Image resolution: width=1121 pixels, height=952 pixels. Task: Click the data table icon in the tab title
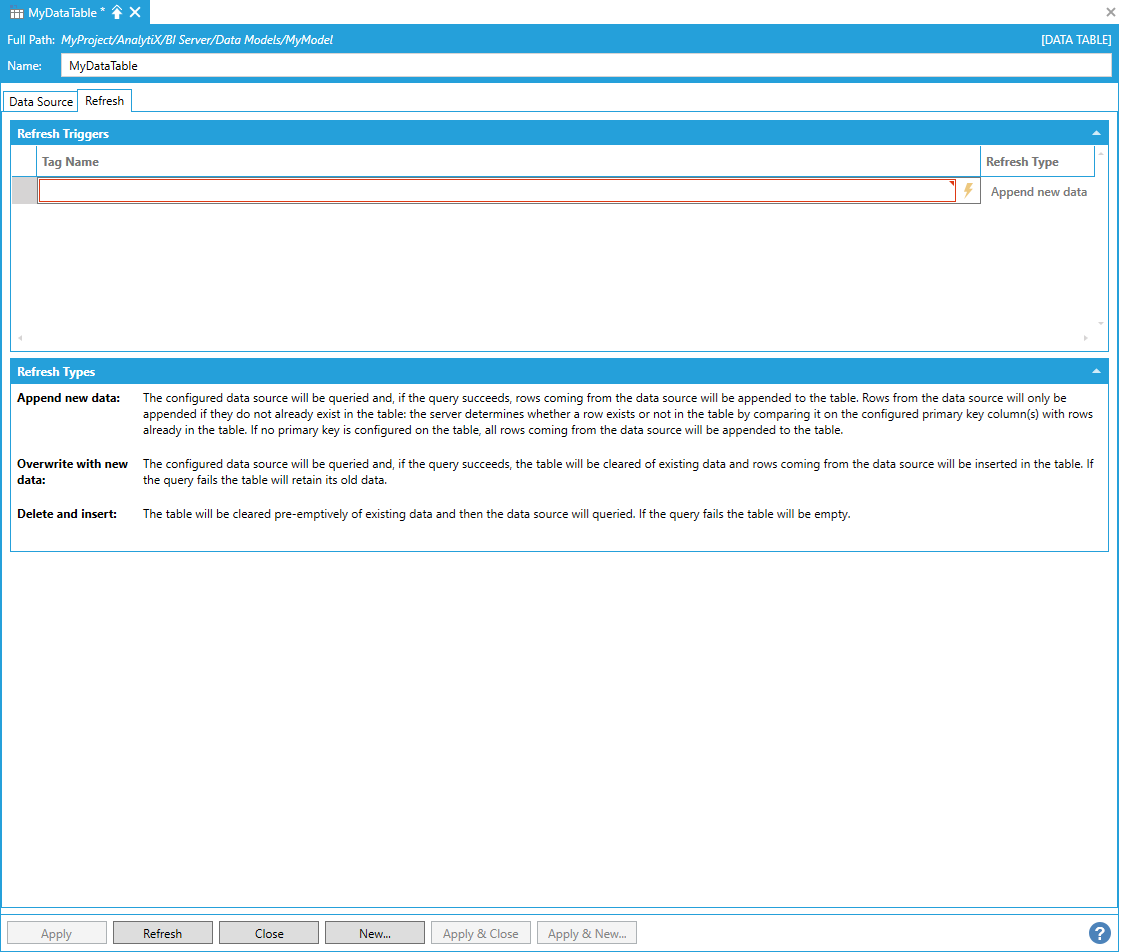(x=17, y=12)
